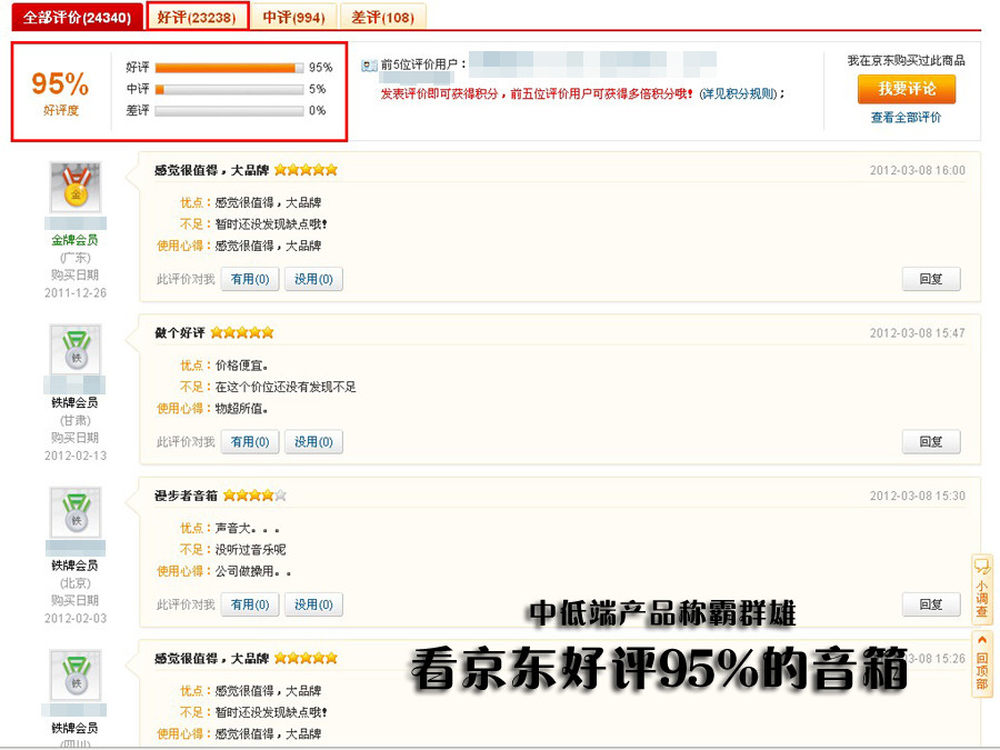Click the timestamp 2012-03-08 15:47

tap(918, 333)
